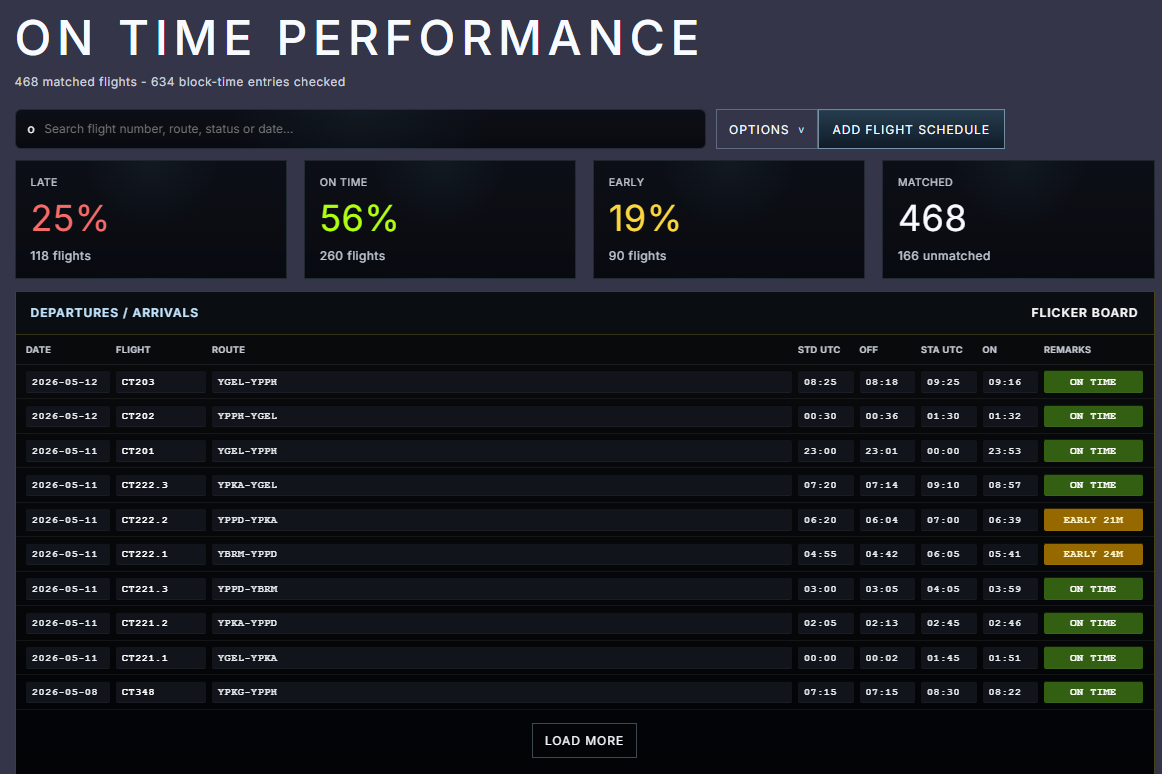Click Add Flight Schedule button
The image size is (1162, 774).
click(x=911, y=129)
